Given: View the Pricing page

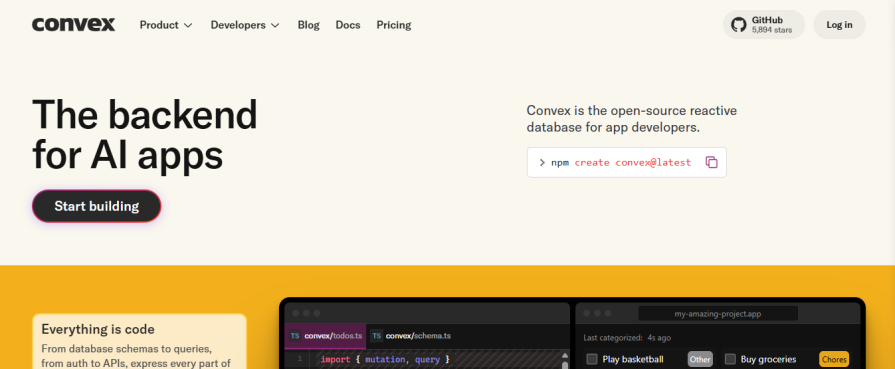Looking at the screenshot, I should 393,25.
